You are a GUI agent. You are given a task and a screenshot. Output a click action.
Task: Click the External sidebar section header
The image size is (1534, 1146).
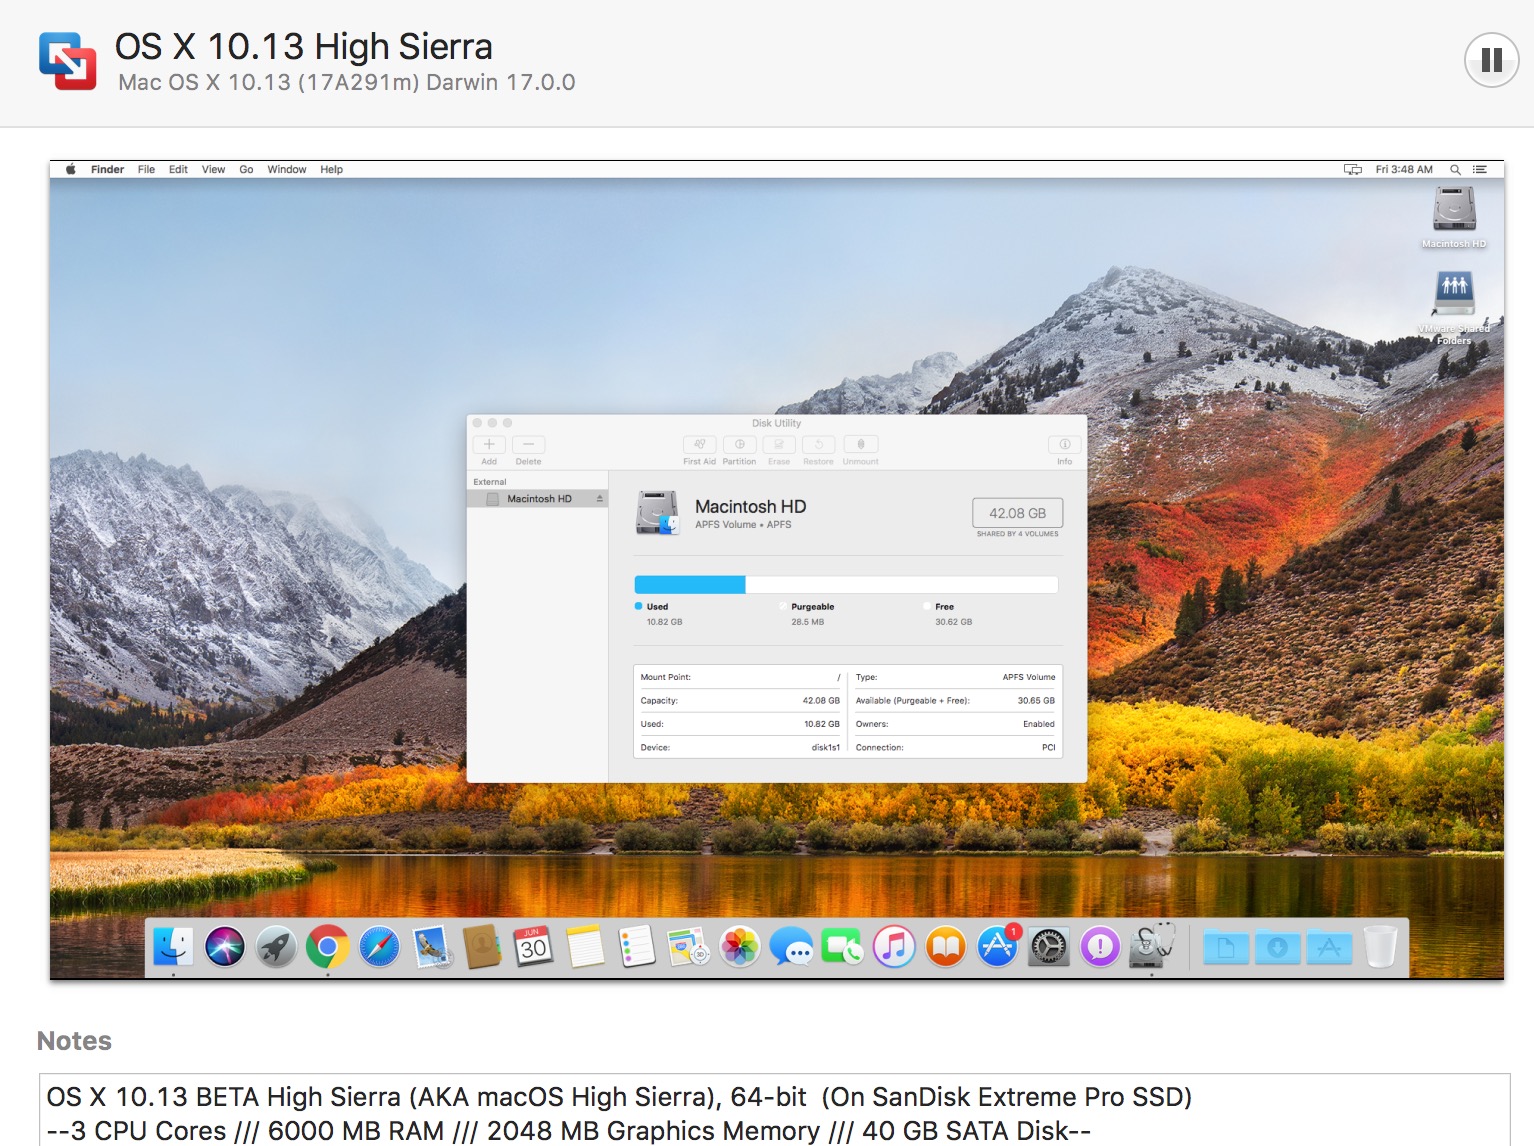[490, 482]
